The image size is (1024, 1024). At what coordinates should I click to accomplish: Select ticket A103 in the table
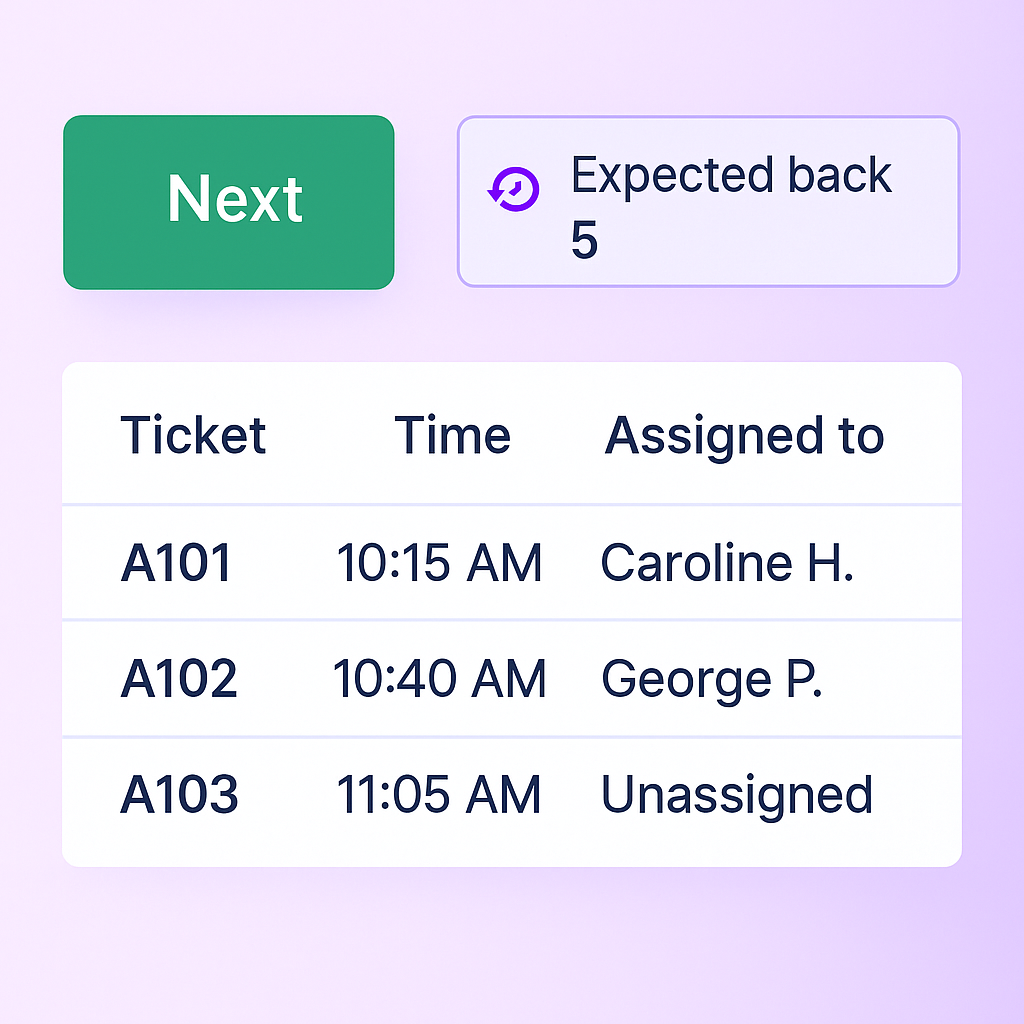179,796
